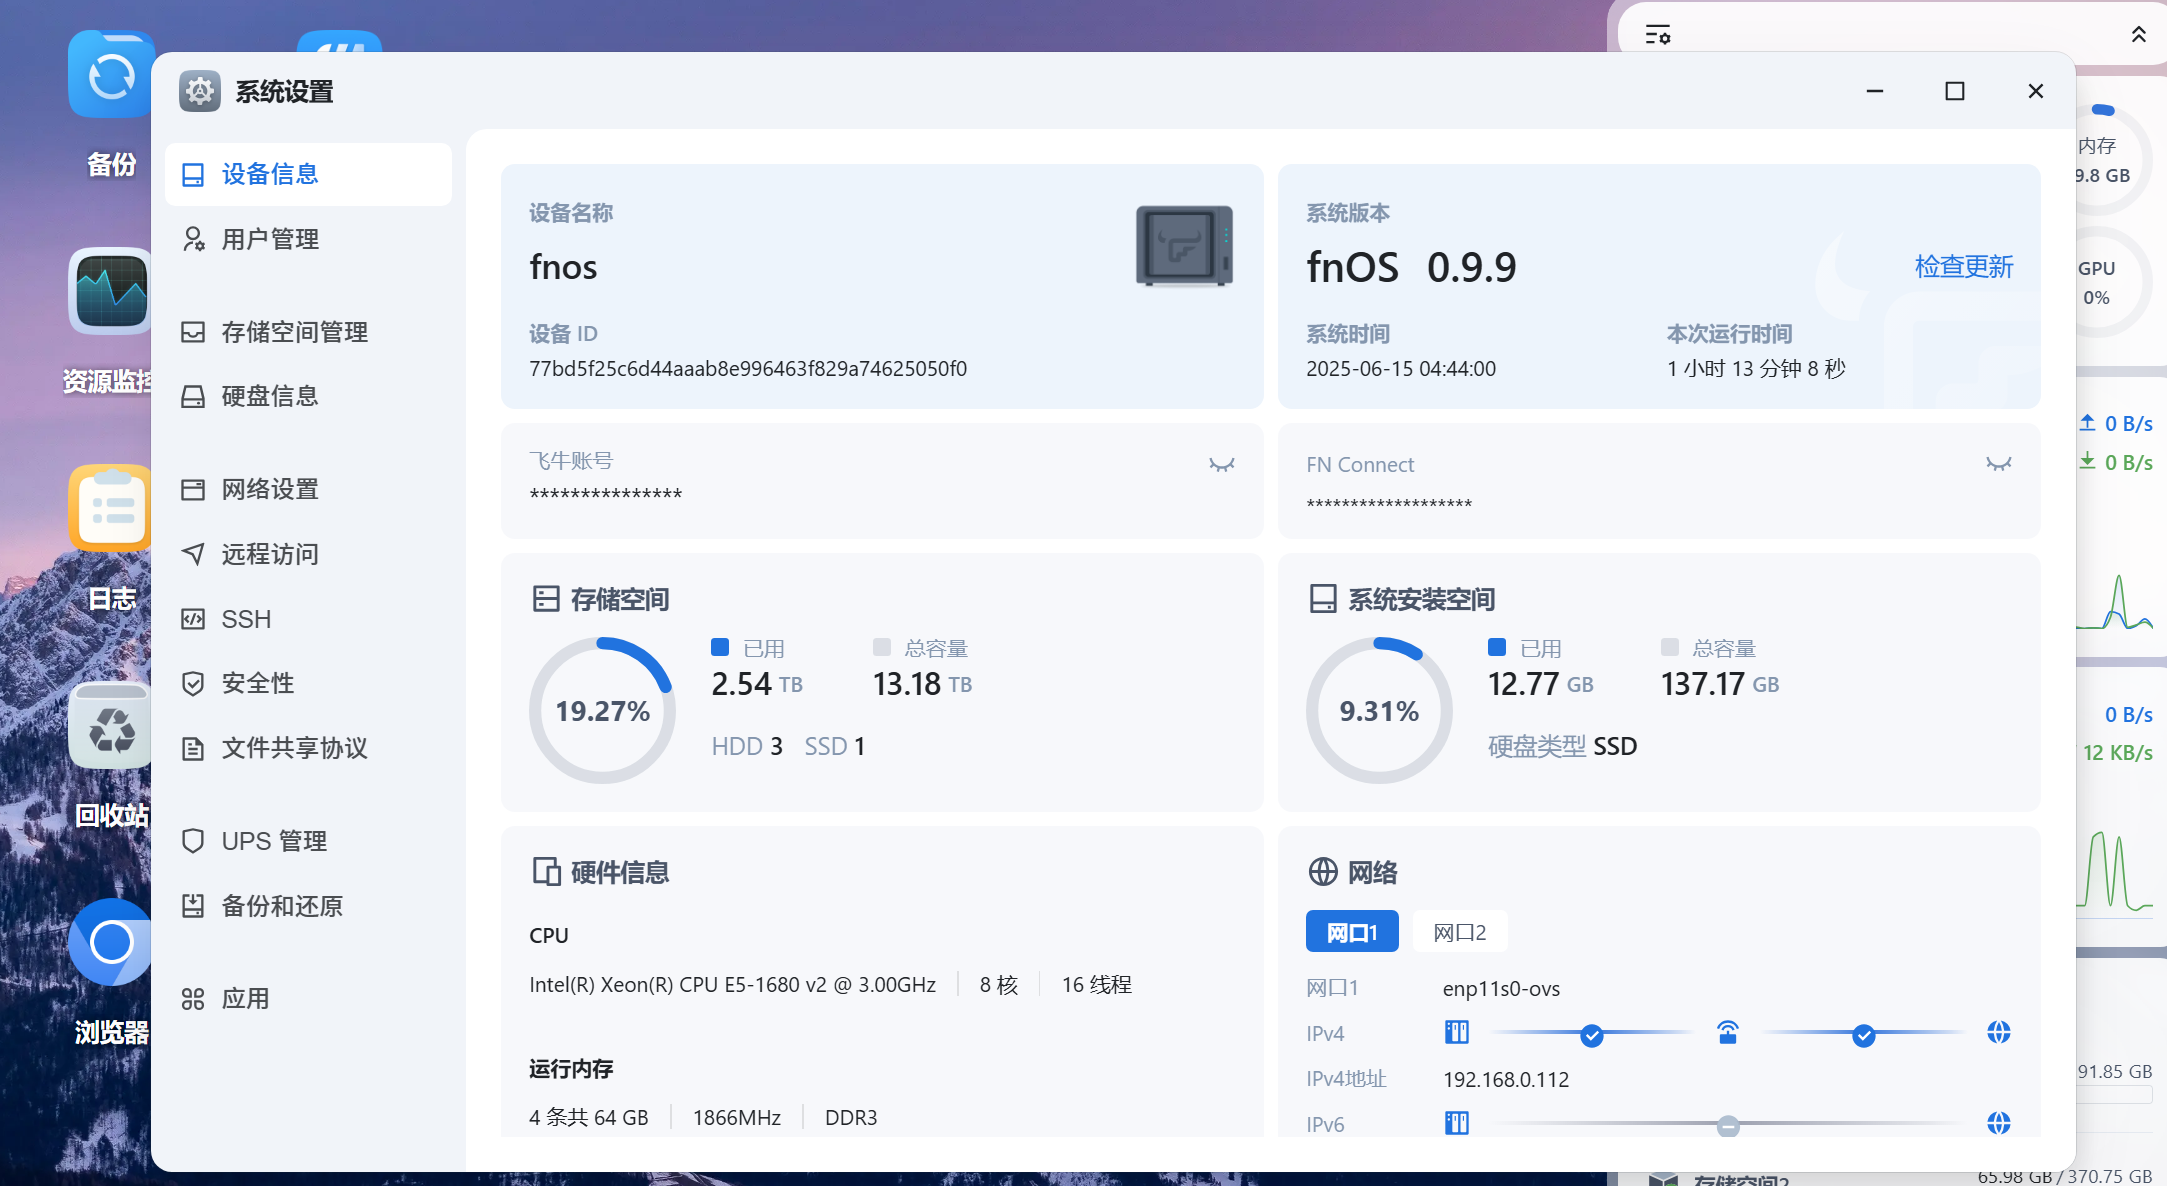Viewport: 2167px width, 1186px height.
Task: Click the IPv6 network port icon
Action: coord(1457,1123)
